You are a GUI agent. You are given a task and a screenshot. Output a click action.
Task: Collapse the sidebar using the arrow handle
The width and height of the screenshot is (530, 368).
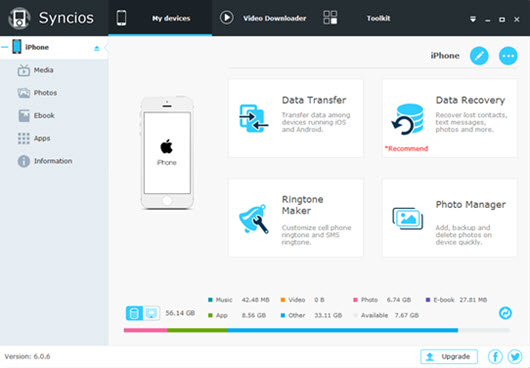(x=106, y=48)
